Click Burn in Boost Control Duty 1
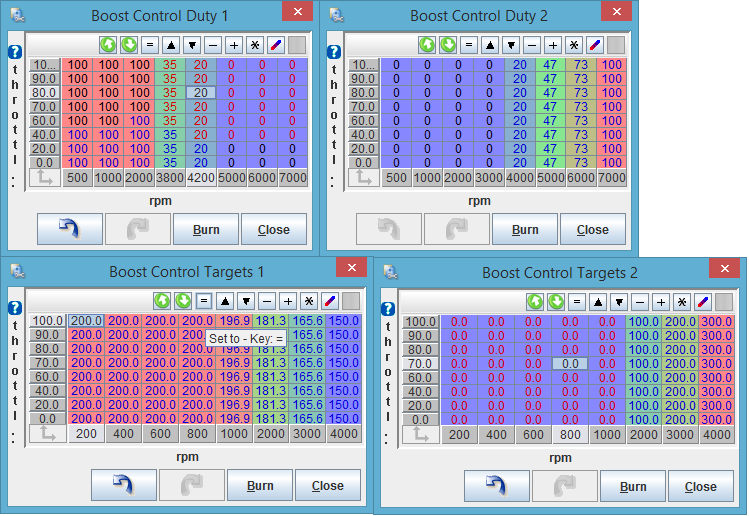 tap(206, 229)
